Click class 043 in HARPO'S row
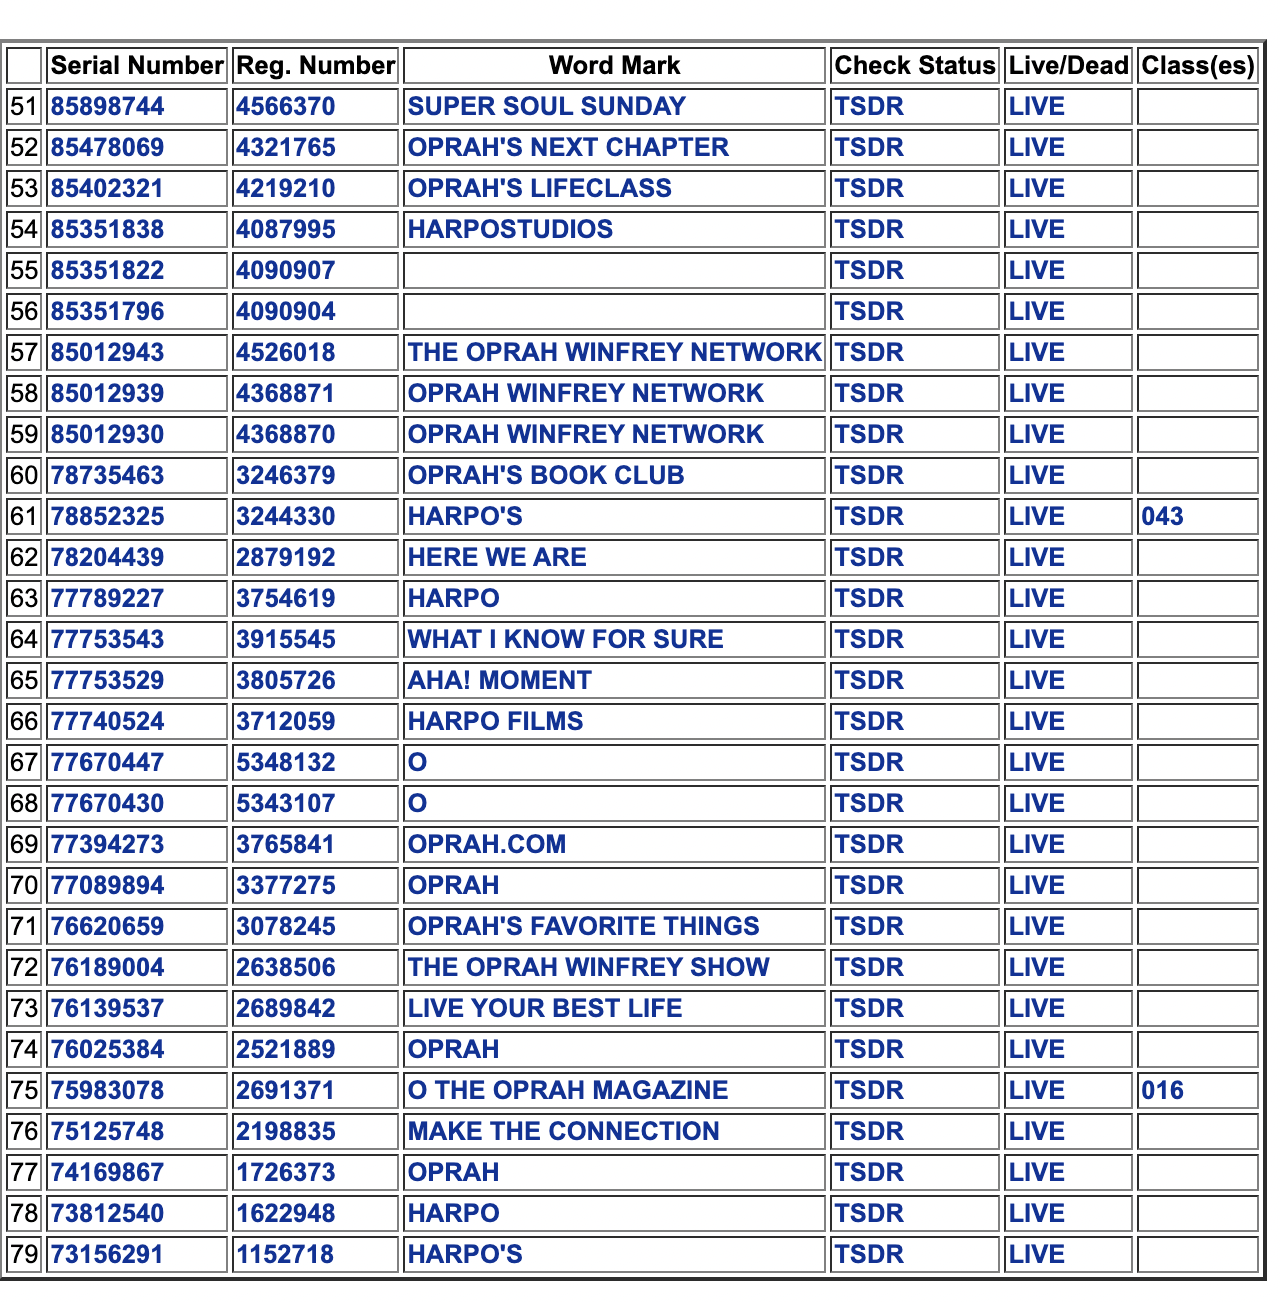 point(1162,517)
